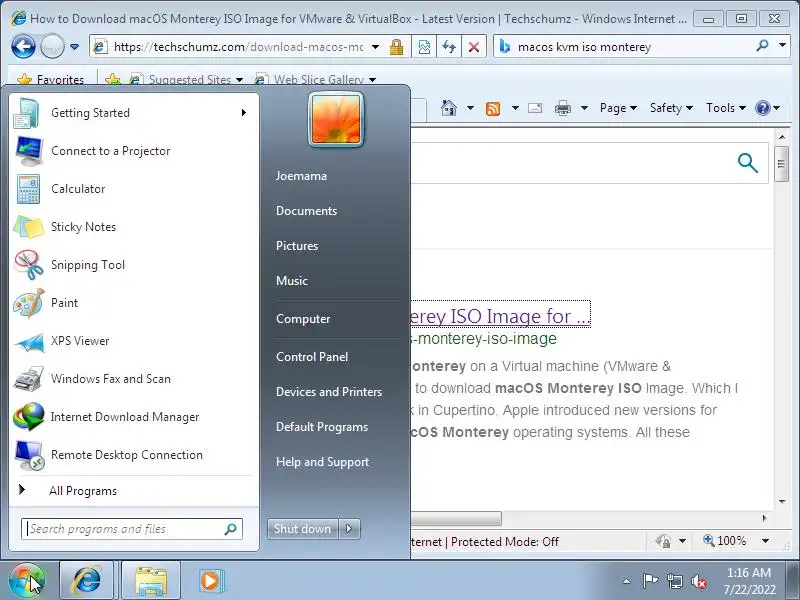
Task: Click the Start menu search magnifier icon
Action: click(231, 529)
